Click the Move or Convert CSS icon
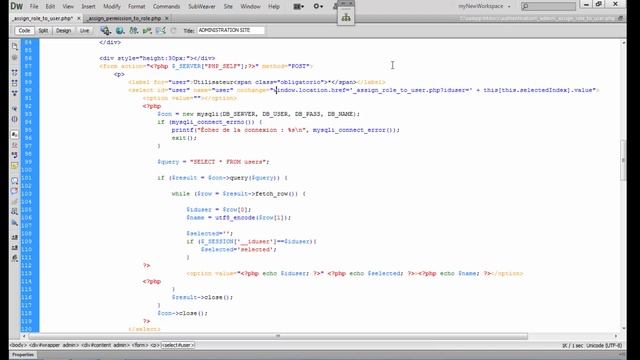640x360 pixels. (15, 222)
